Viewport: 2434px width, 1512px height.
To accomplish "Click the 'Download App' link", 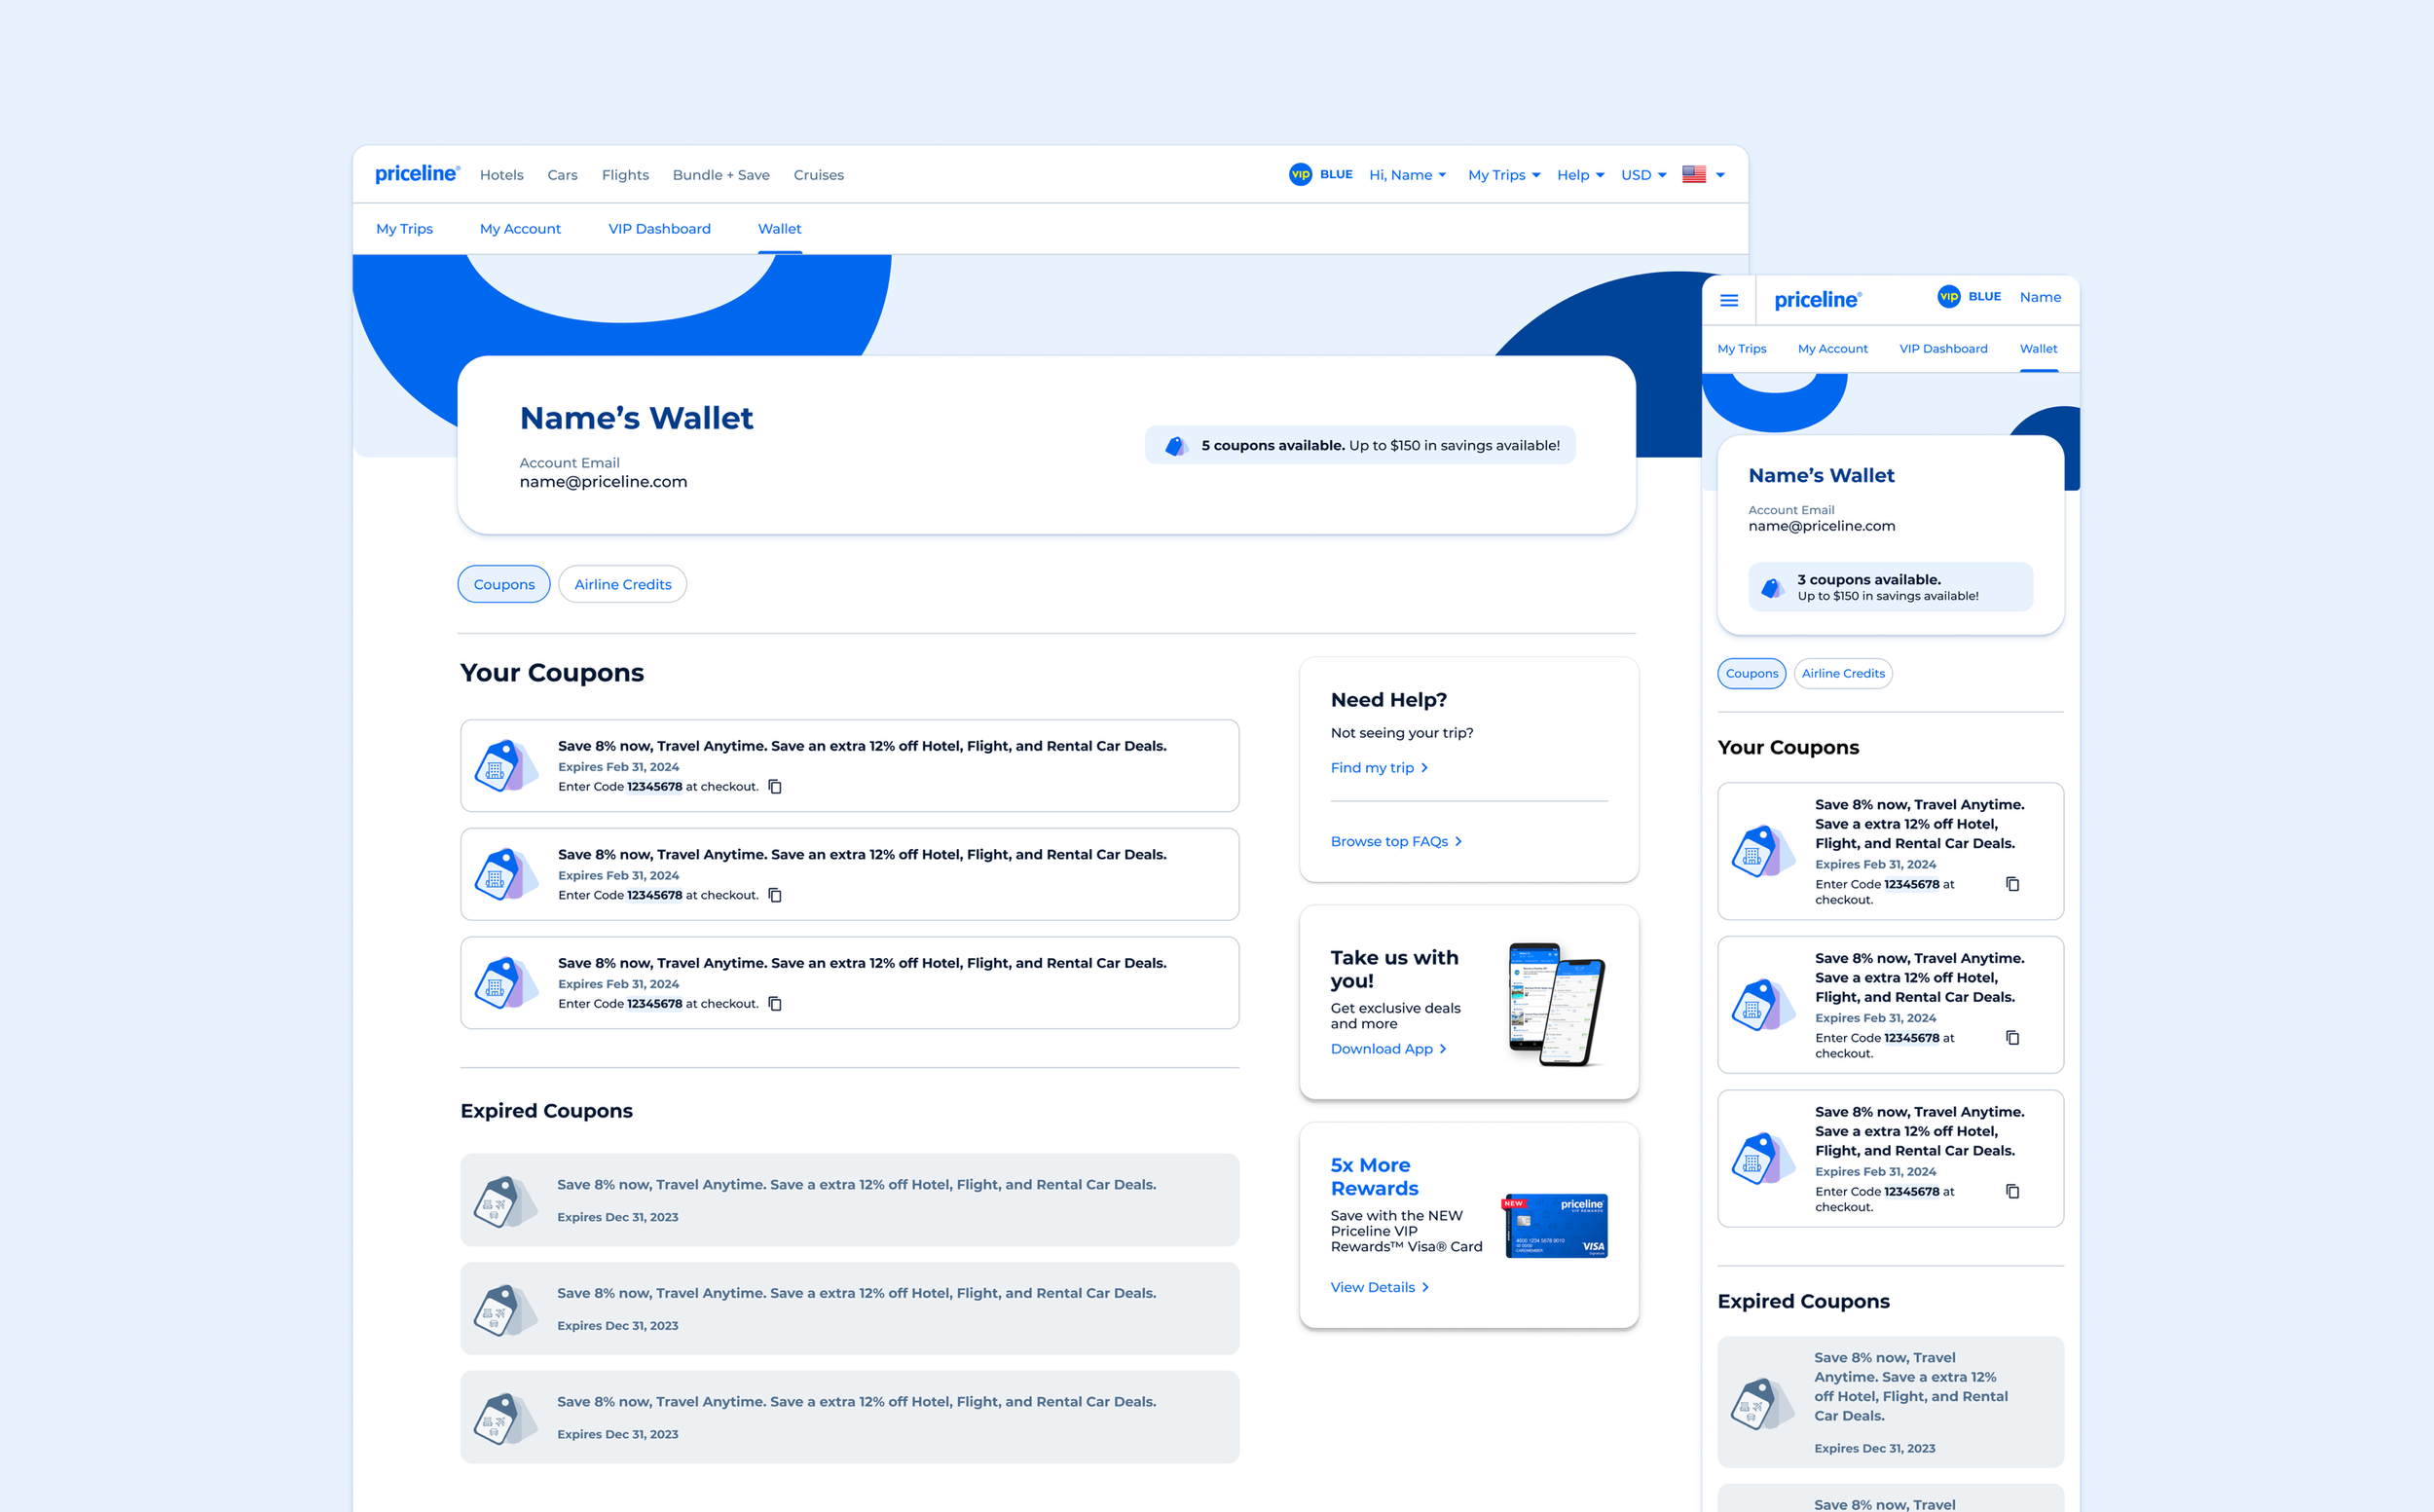I will click(x=1388, y=1049).
